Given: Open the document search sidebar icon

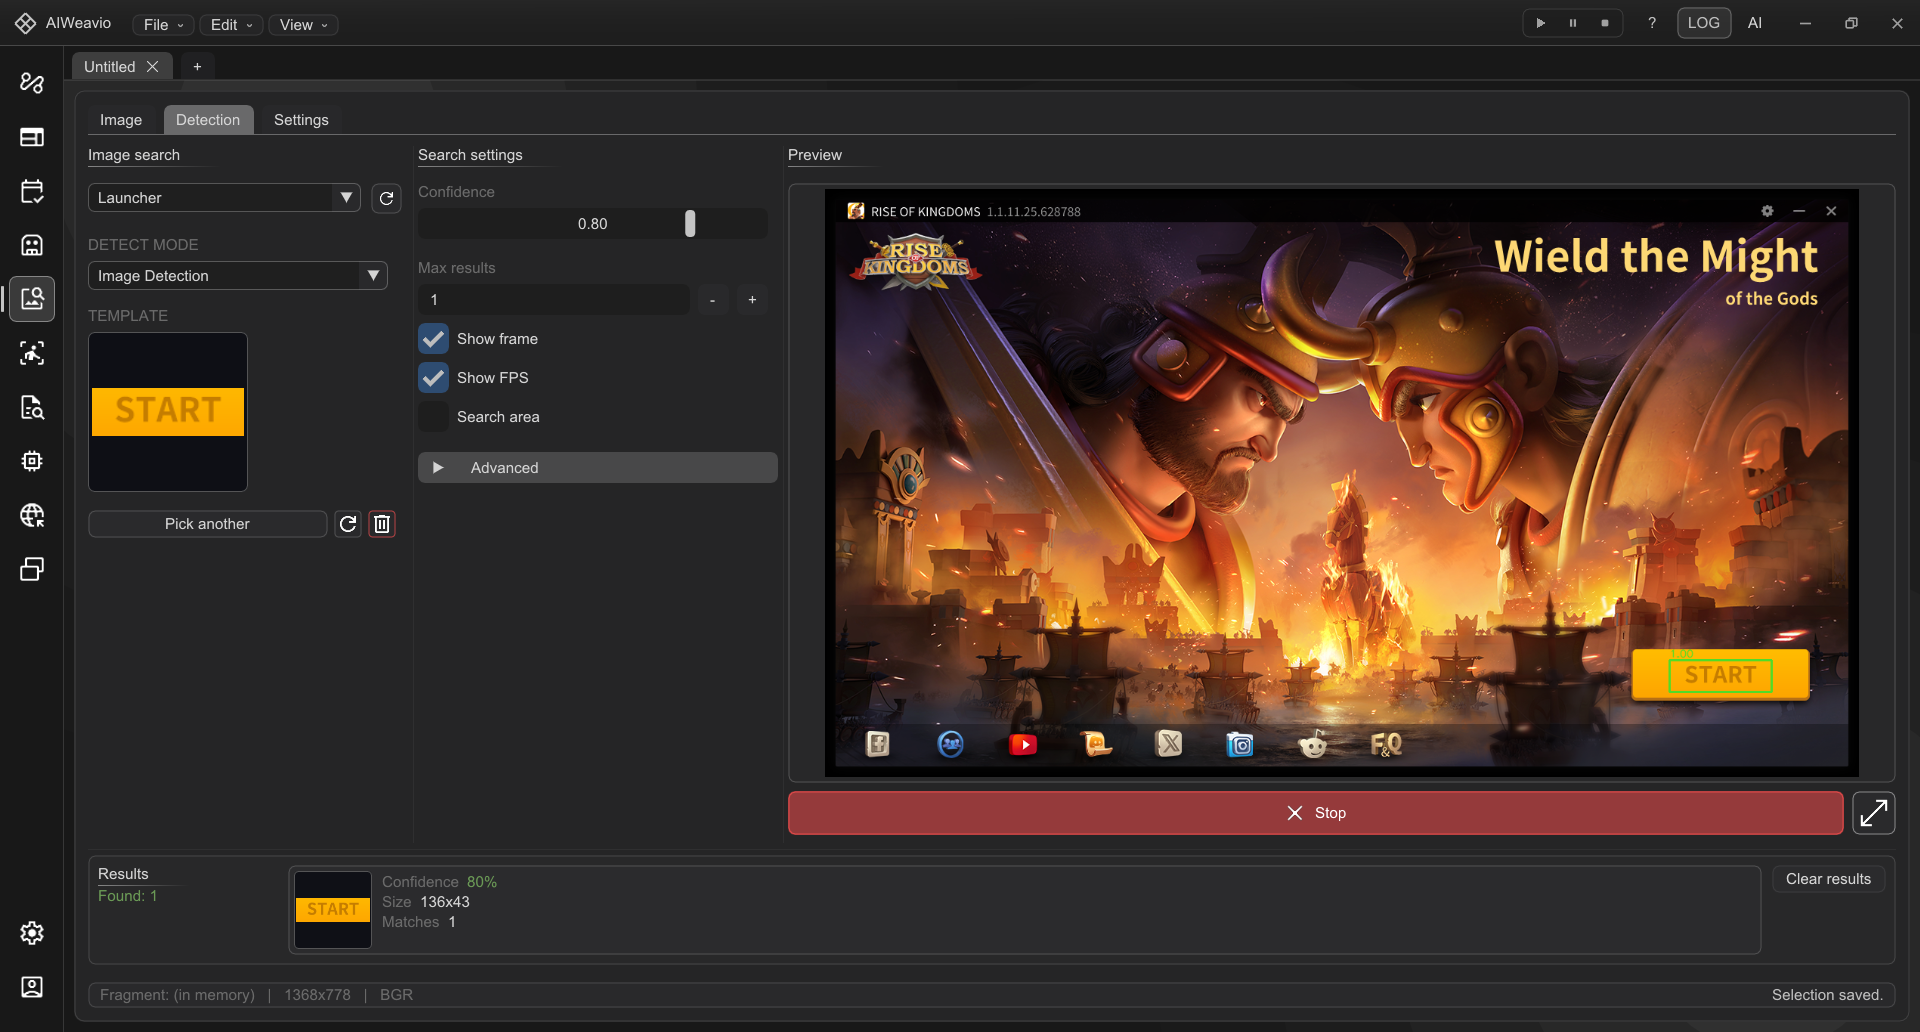Looking at the screenshot, I should pyautogui.click(x=32, y=407).
